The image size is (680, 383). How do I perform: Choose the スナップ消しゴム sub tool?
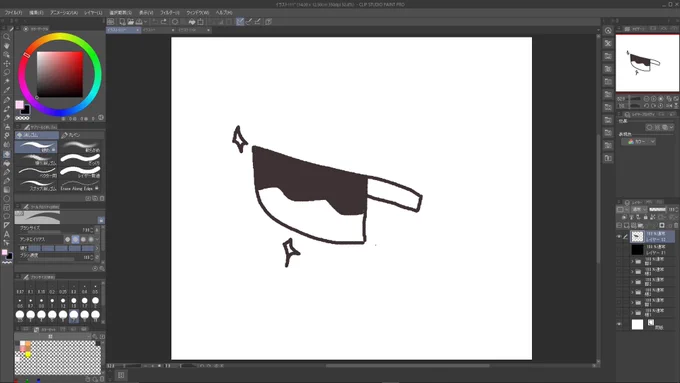coord(37,185)
